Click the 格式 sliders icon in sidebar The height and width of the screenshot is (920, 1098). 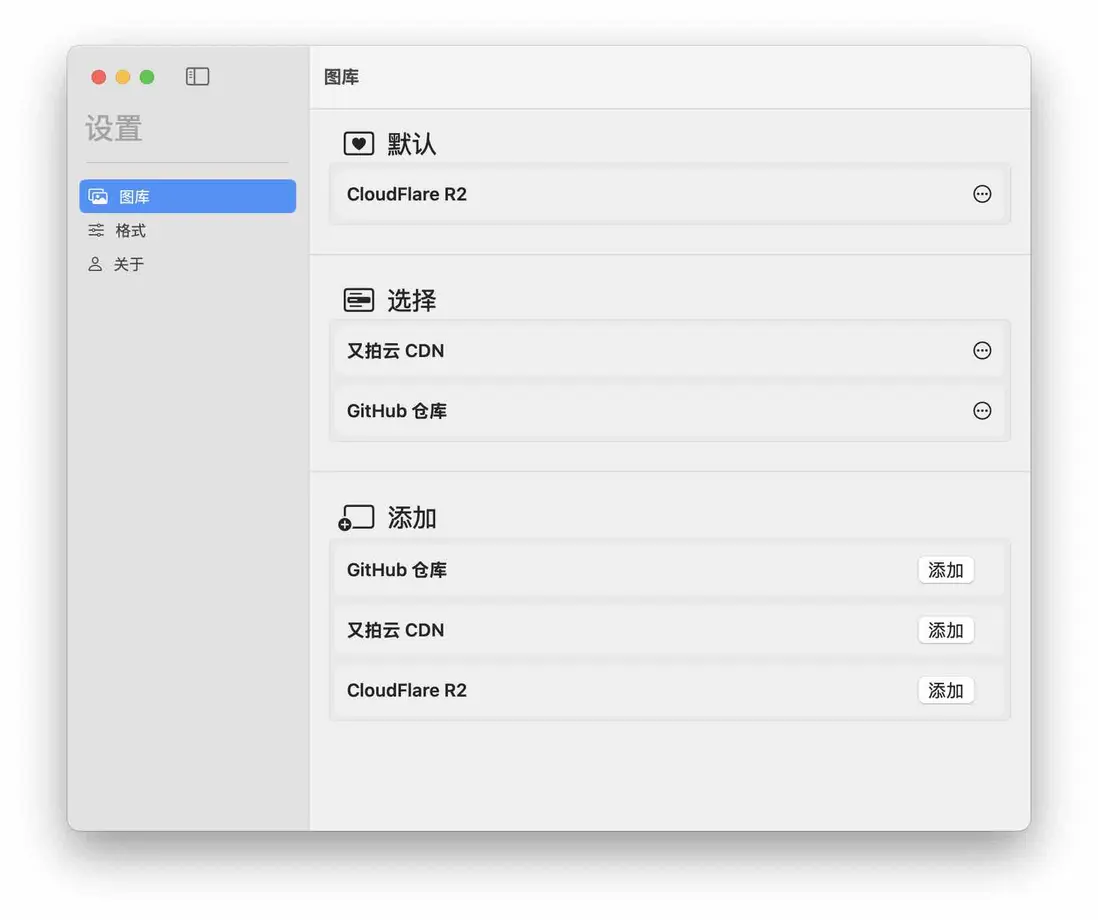[97, 230]
